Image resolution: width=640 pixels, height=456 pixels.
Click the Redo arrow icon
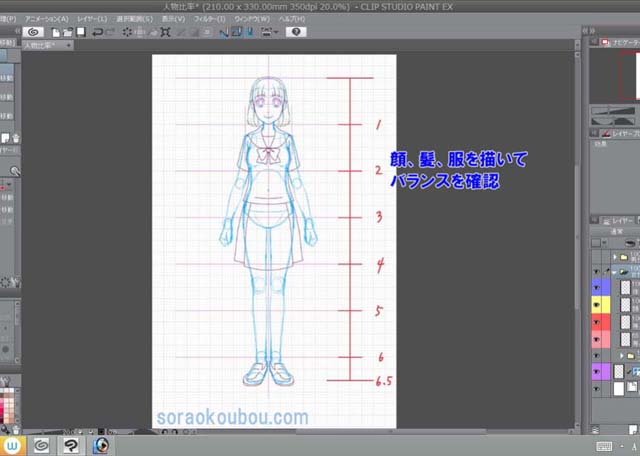coord(110,32)
